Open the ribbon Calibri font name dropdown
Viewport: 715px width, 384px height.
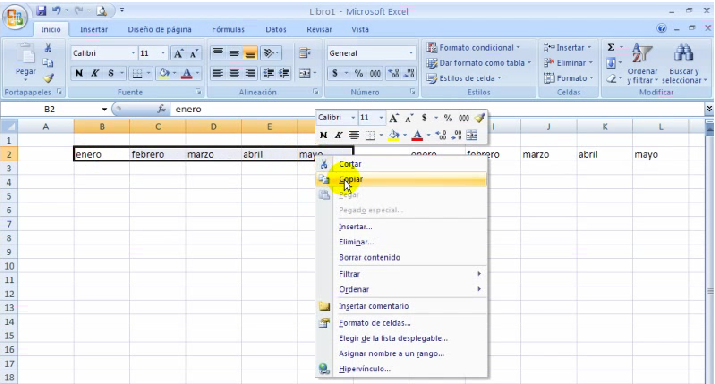click(133, 53)
